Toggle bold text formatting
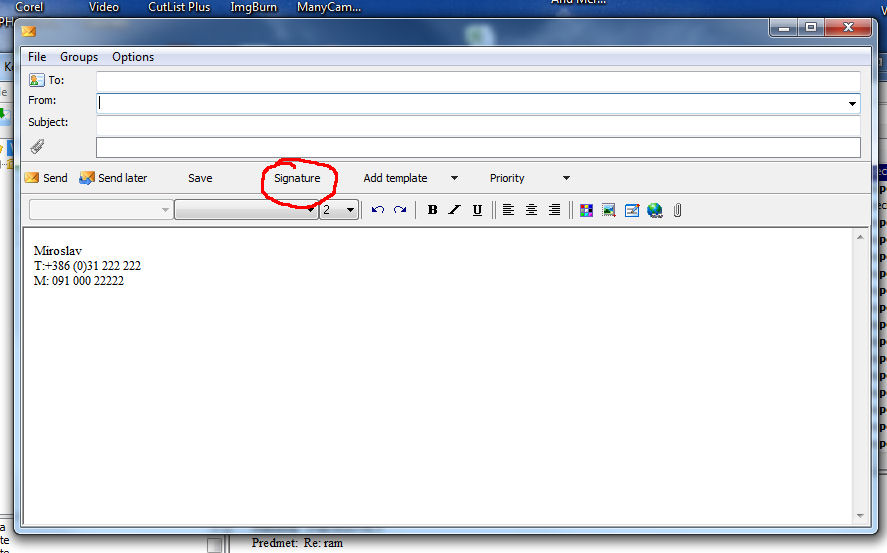The width and height of the screenshot is (887, 553). [432, 210]
